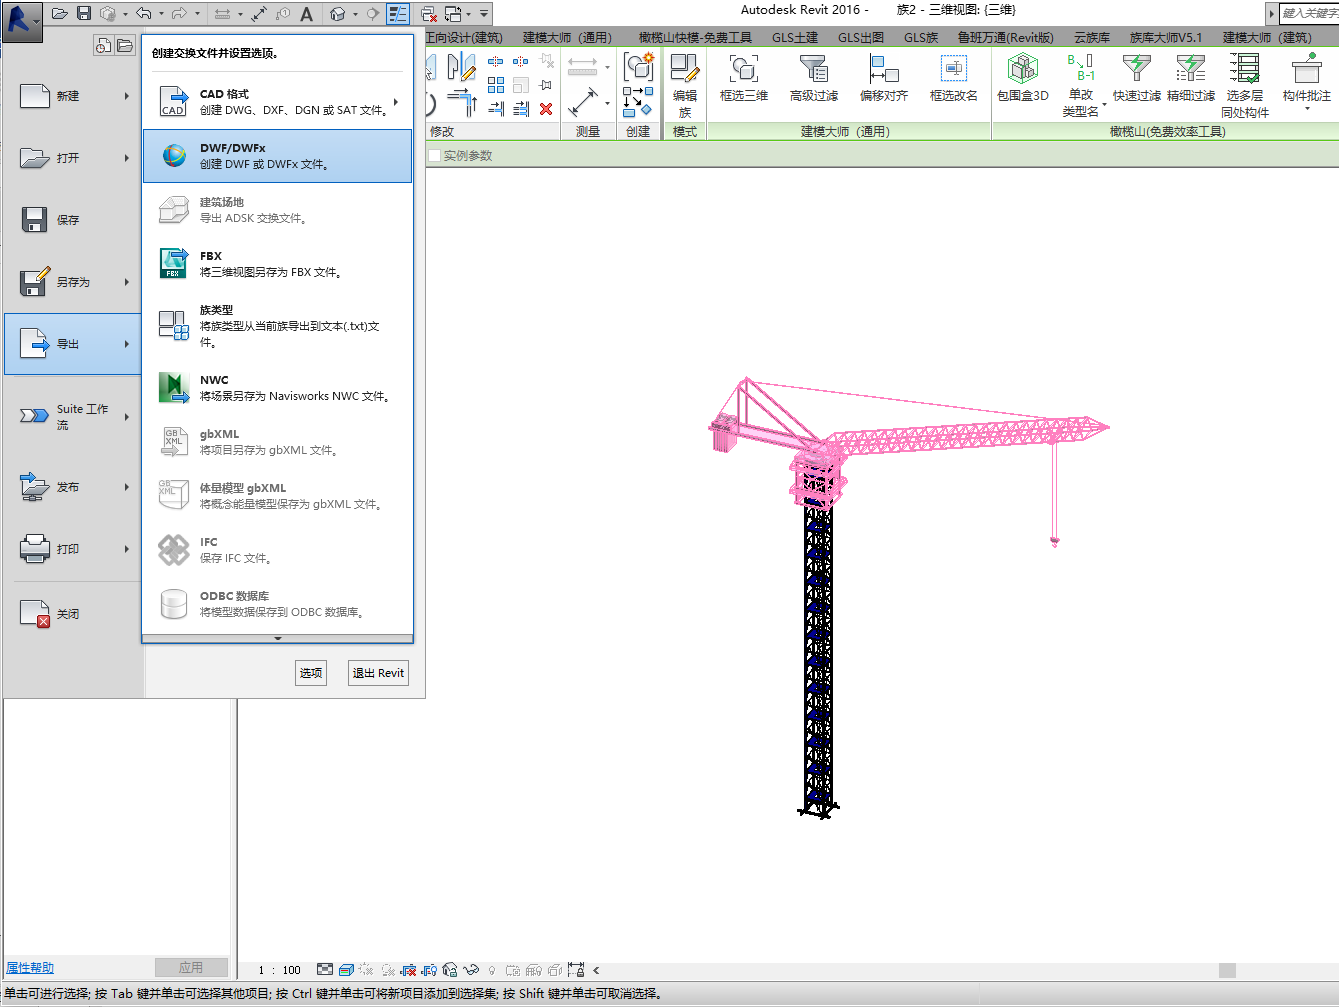This screenshot has height=1007, width=1339.
Task: Select the DWF/DWFx export option
Action: 277,156
